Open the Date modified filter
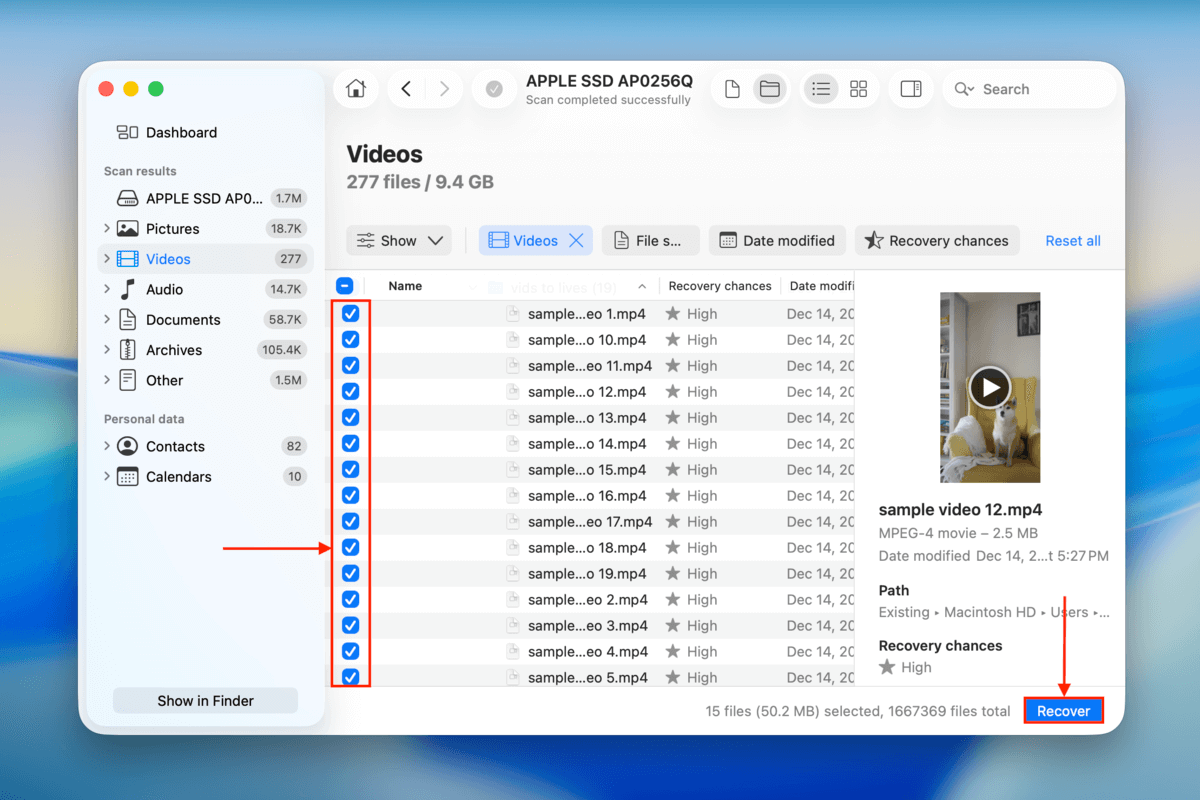 [777, 240]
